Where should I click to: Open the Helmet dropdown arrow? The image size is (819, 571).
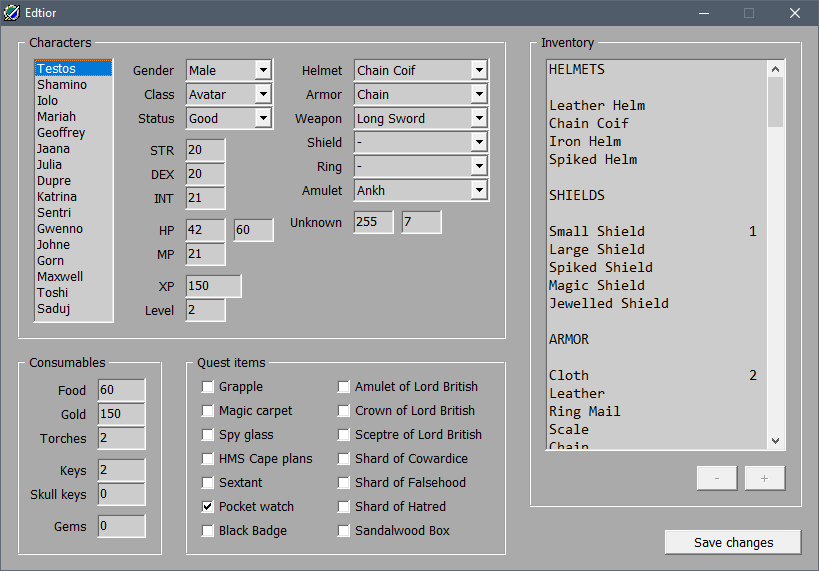[x=478, y=70]
